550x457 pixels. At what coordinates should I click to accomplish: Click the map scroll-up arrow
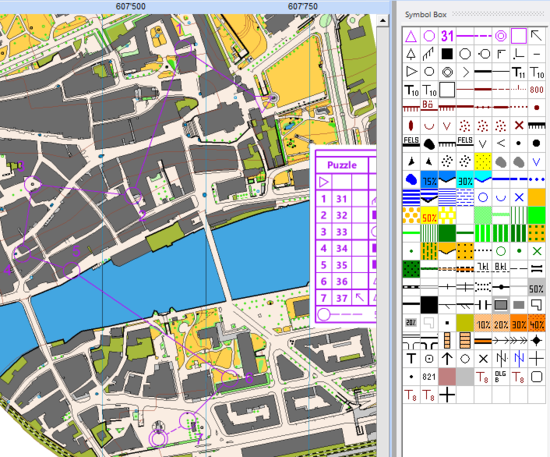point(383,21)
